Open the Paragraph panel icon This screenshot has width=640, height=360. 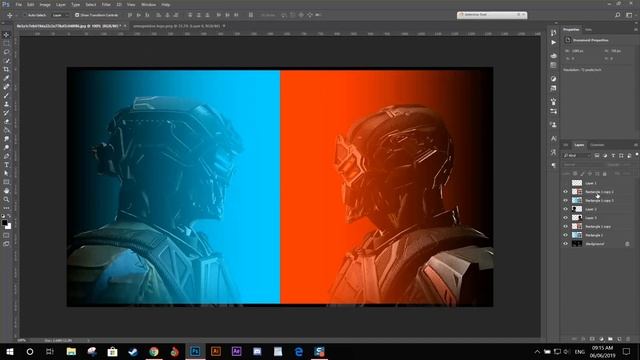tap(553, 165)
